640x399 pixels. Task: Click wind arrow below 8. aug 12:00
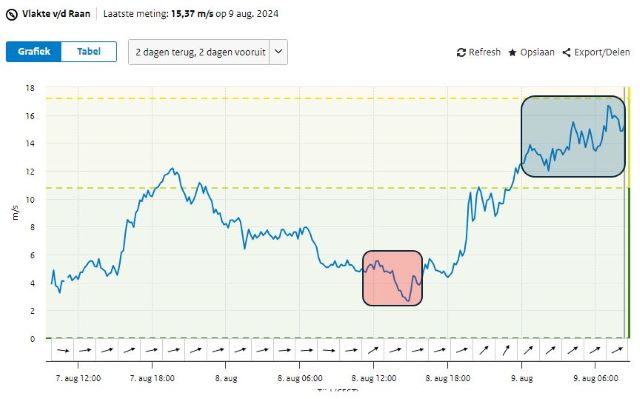tap(373, 350)
